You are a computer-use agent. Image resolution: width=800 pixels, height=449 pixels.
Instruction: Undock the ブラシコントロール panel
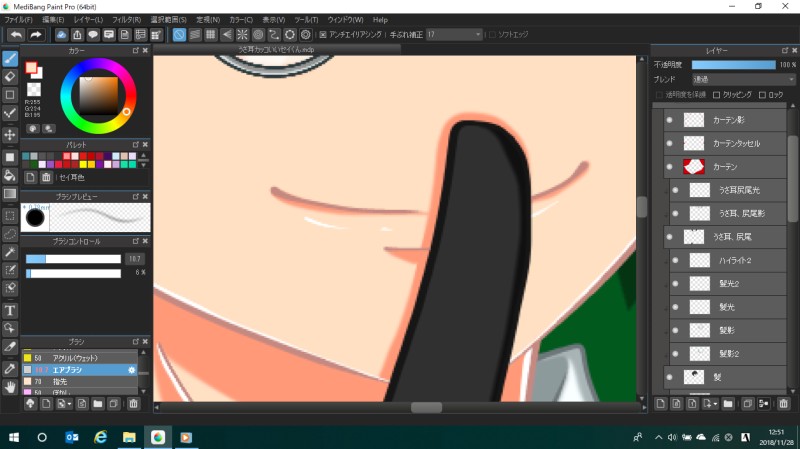pyautogui.click(x=135, y=241)
